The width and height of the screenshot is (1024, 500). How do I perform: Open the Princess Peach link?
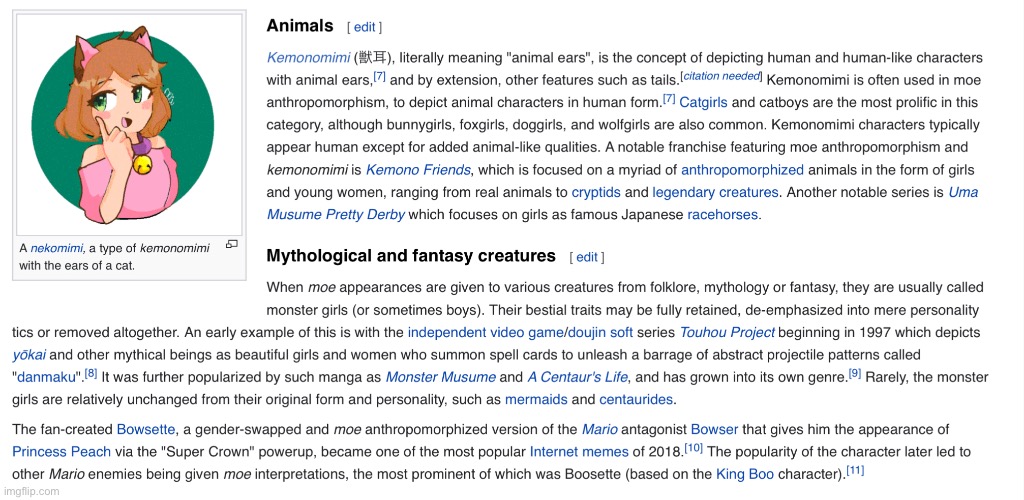61,452
